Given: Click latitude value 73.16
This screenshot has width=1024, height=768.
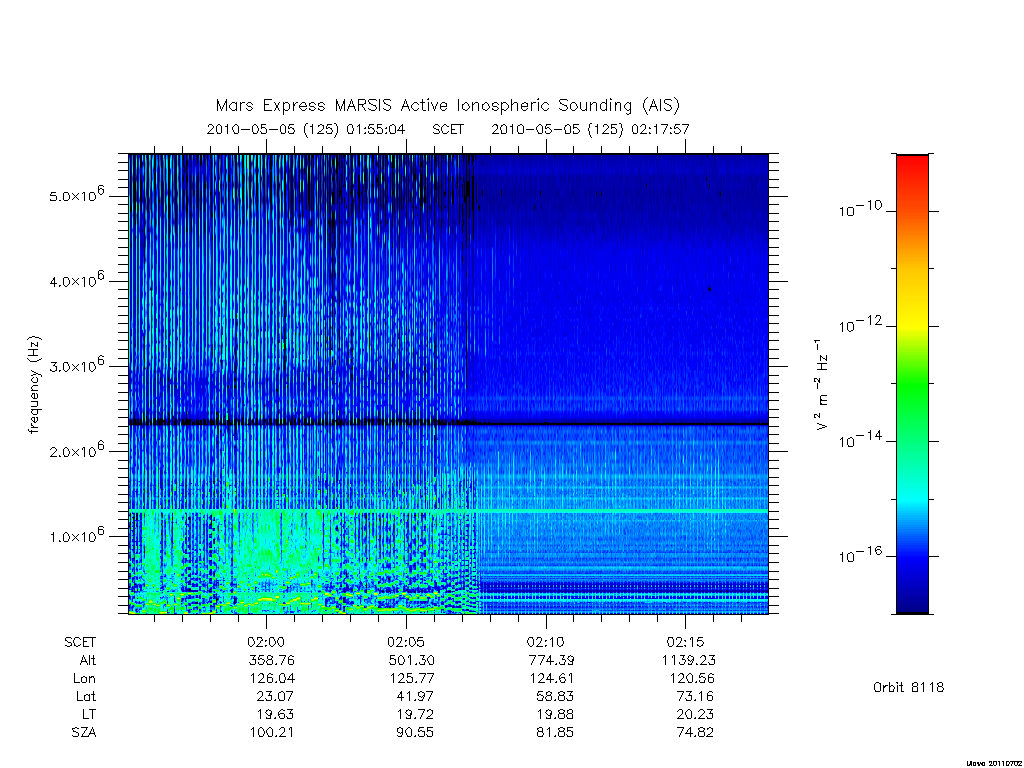Looking at the screenshot, I should (695, 697).
